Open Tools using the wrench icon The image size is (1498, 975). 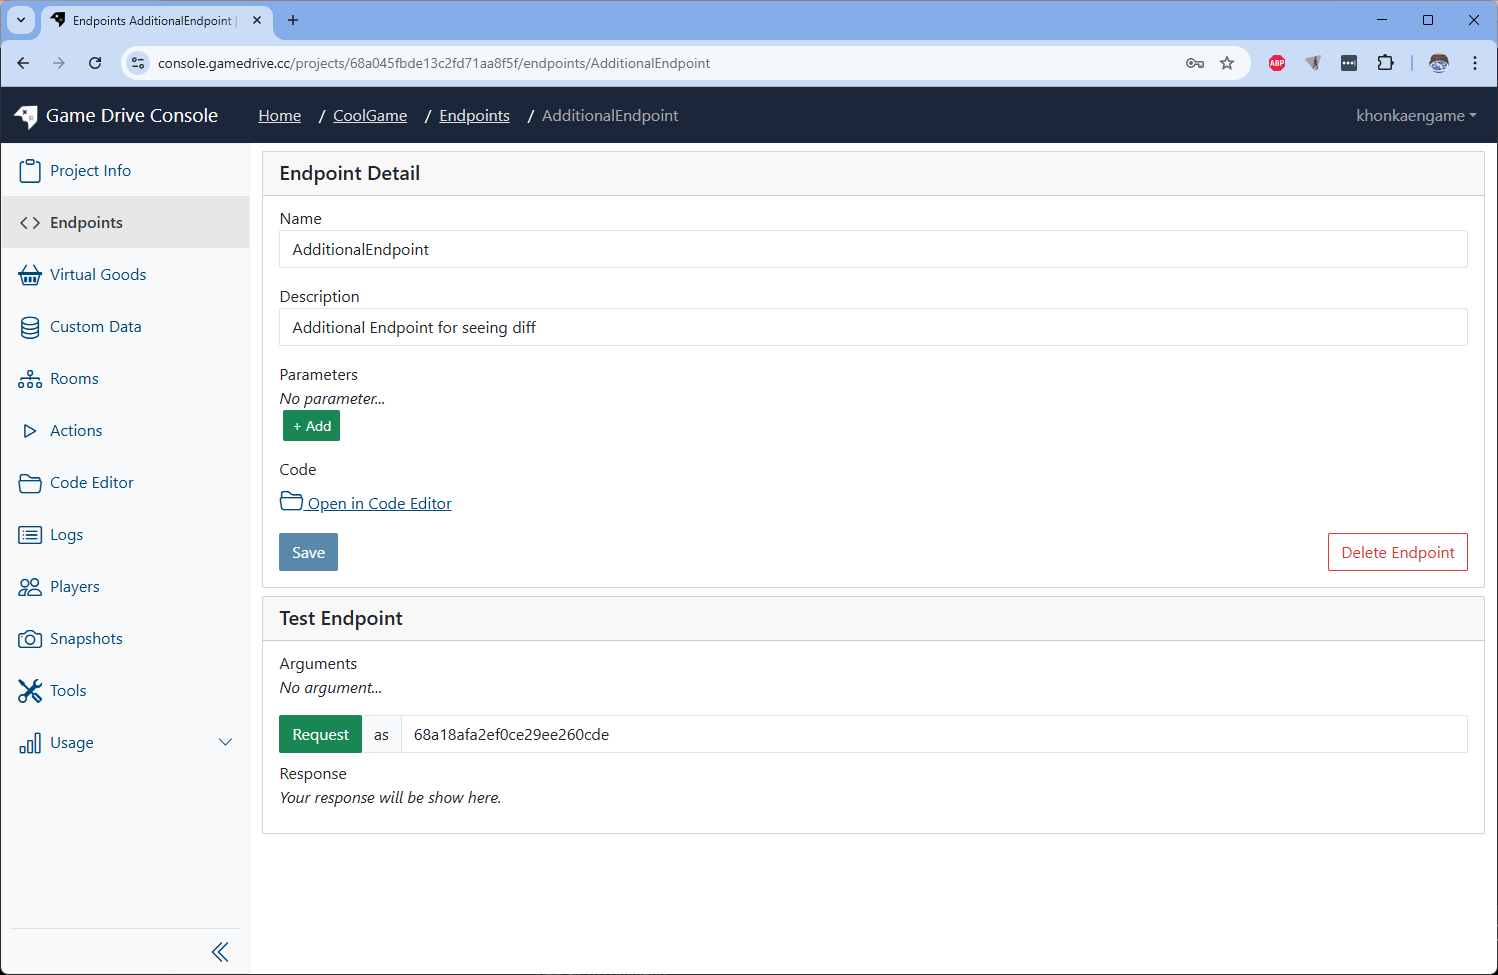click(x=30, y=690)
